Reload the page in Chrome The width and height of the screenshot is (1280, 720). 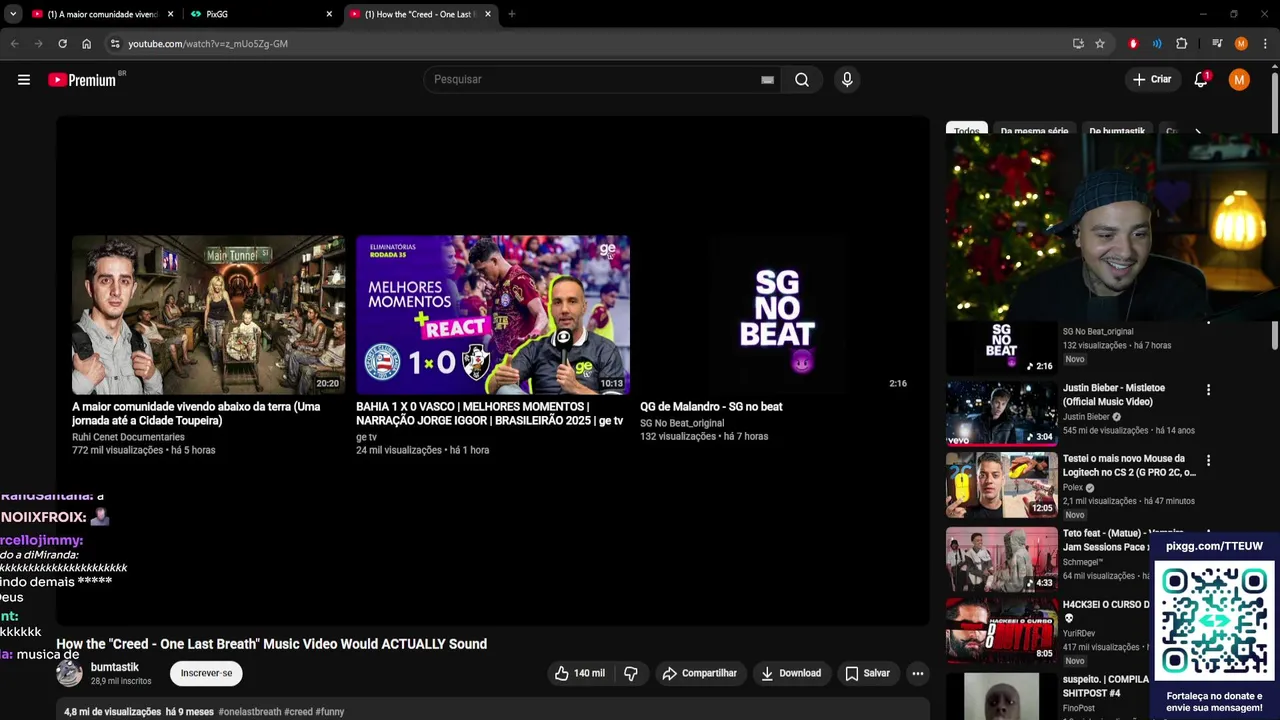62,44
